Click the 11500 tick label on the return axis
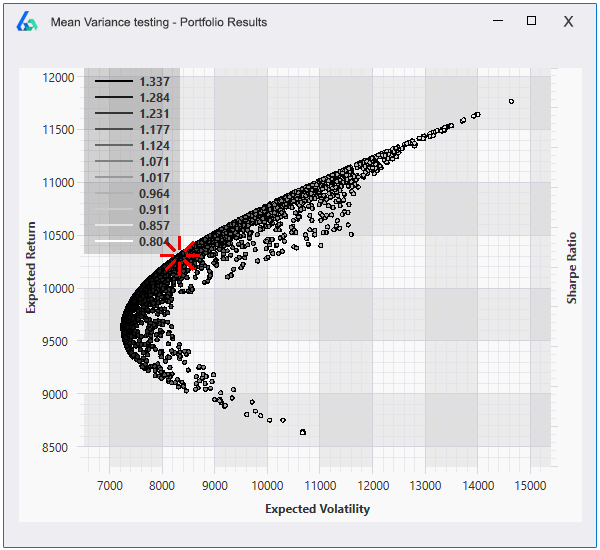 pyautogui.click(x=58, y=130)
